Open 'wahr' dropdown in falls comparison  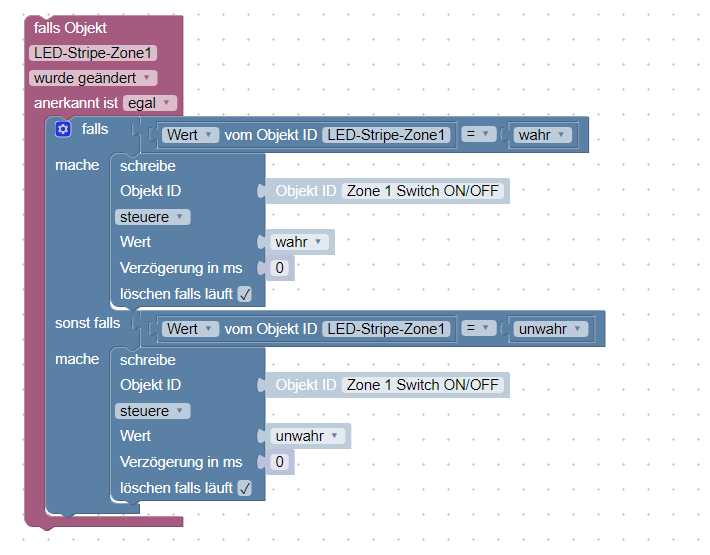(542, 135)
